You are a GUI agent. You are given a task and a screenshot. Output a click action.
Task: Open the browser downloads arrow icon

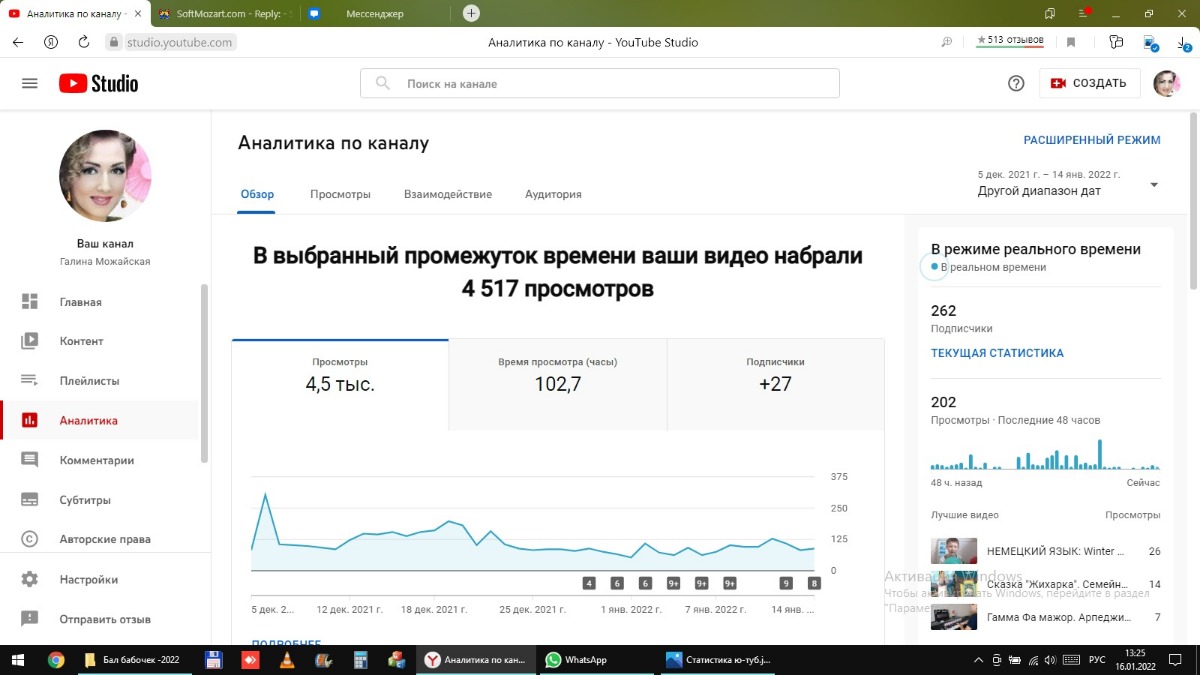[x=1182, y=43]
